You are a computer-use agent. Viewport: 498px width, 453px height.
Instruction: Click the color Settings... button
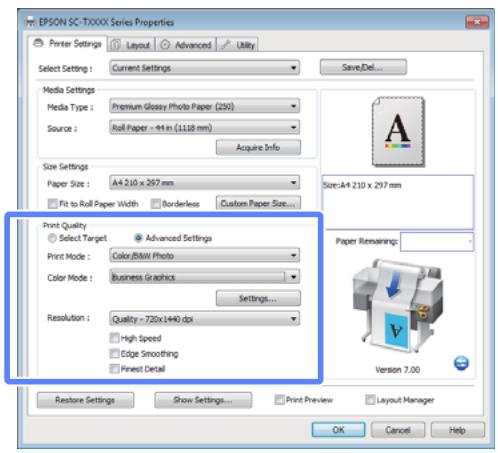pyautogui.click(x=258, y=298)
